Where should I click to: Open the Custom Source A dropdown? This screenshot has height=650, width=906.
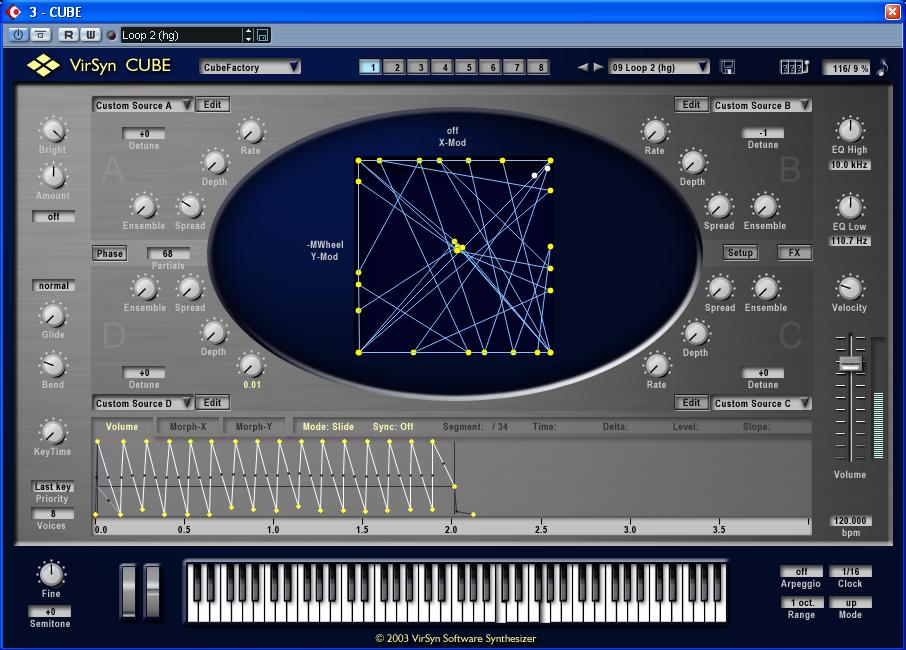pos(142,105)
